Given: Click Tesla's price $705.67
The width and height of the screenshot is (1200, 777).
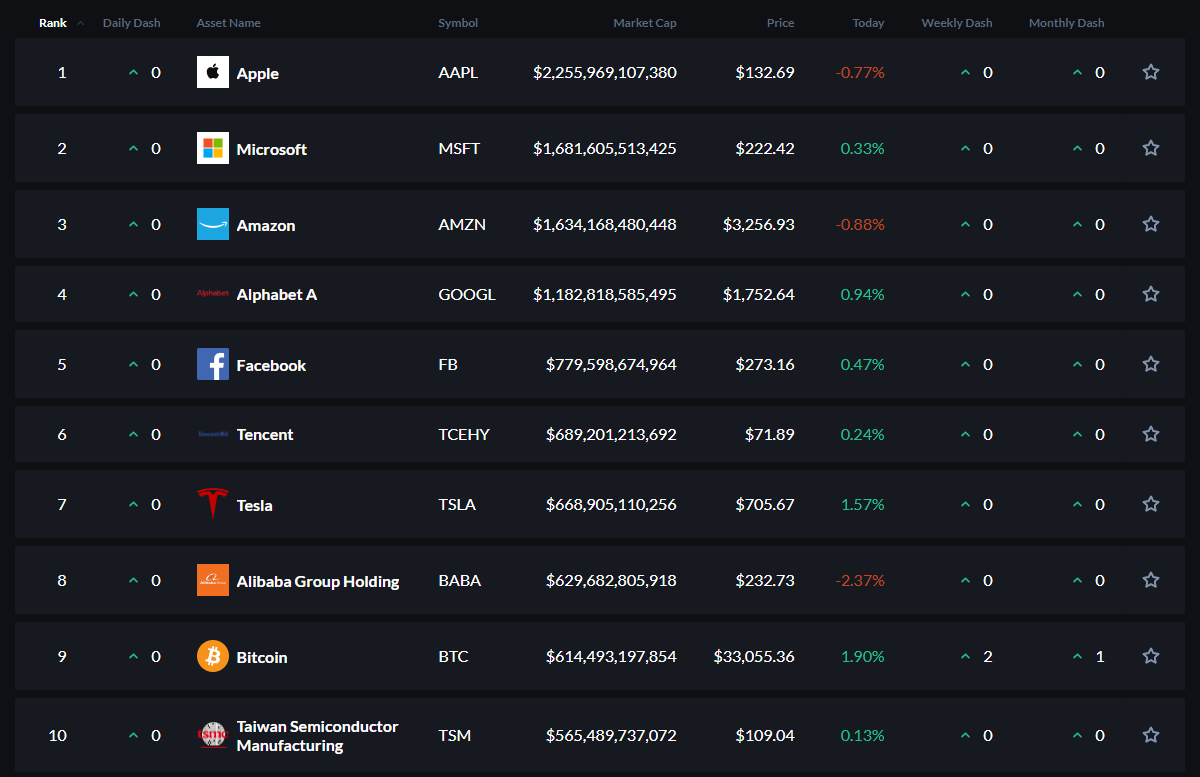Looking at the screenshot, I should point(765,505).
